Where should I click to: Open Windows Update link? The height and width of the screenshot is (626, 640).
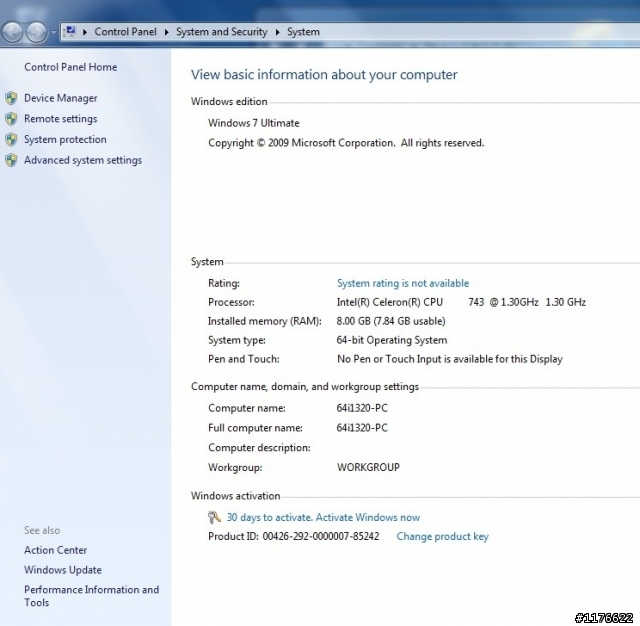point(63,570)
